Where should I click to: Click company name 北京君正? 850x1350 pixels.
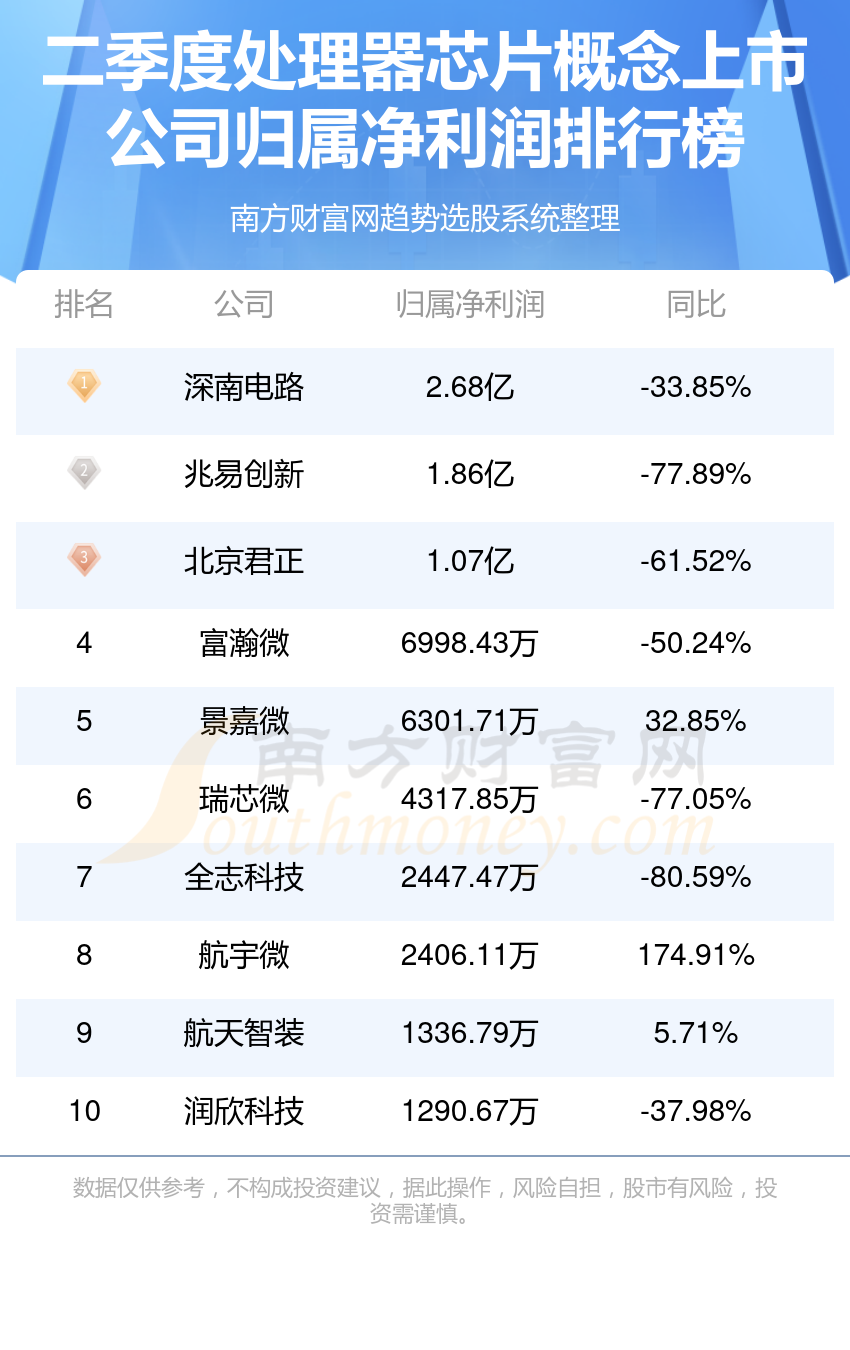[x=244, y=561]
